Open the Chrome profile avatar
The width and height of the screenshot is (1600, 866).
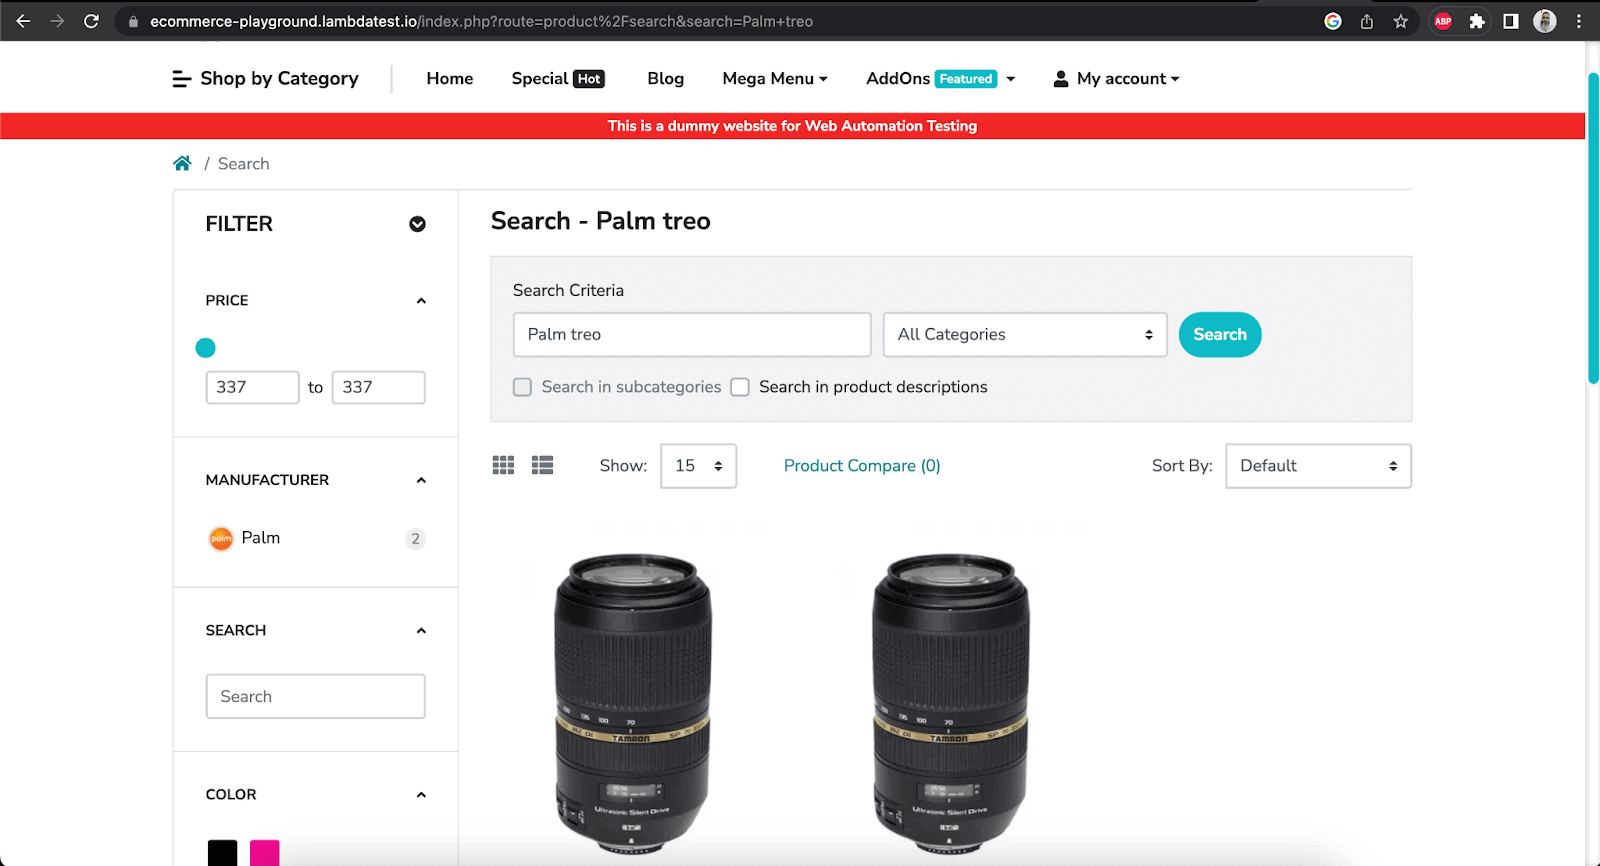coord(1545,21)
